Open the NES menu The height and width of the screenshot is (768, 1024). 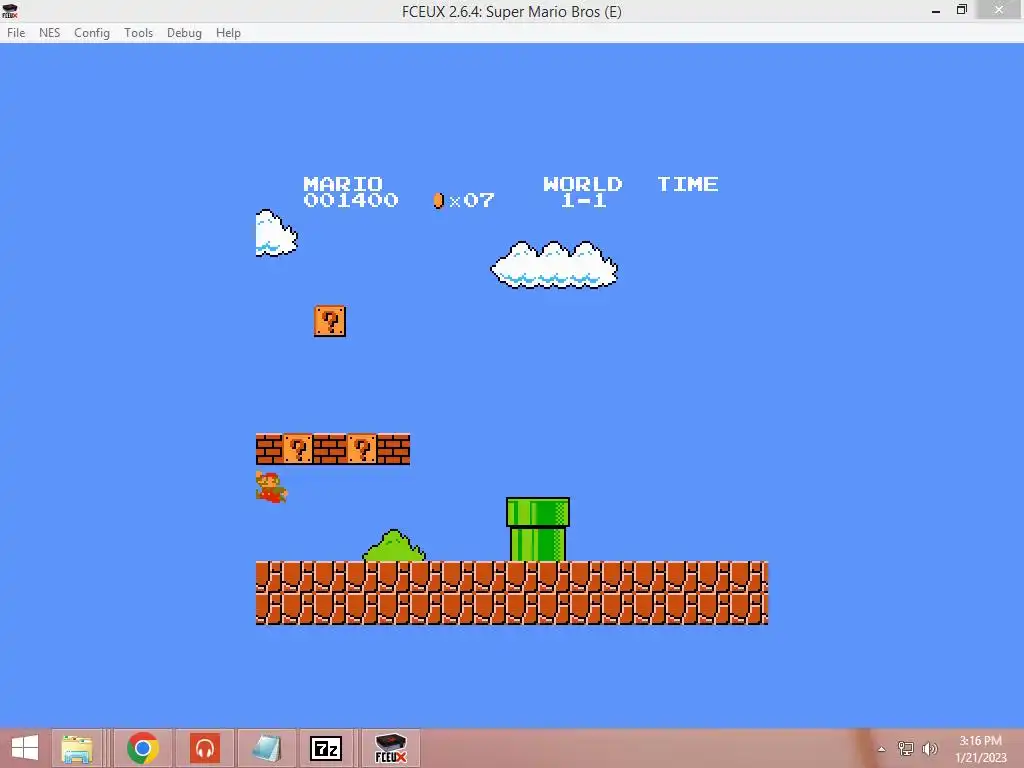50,33
